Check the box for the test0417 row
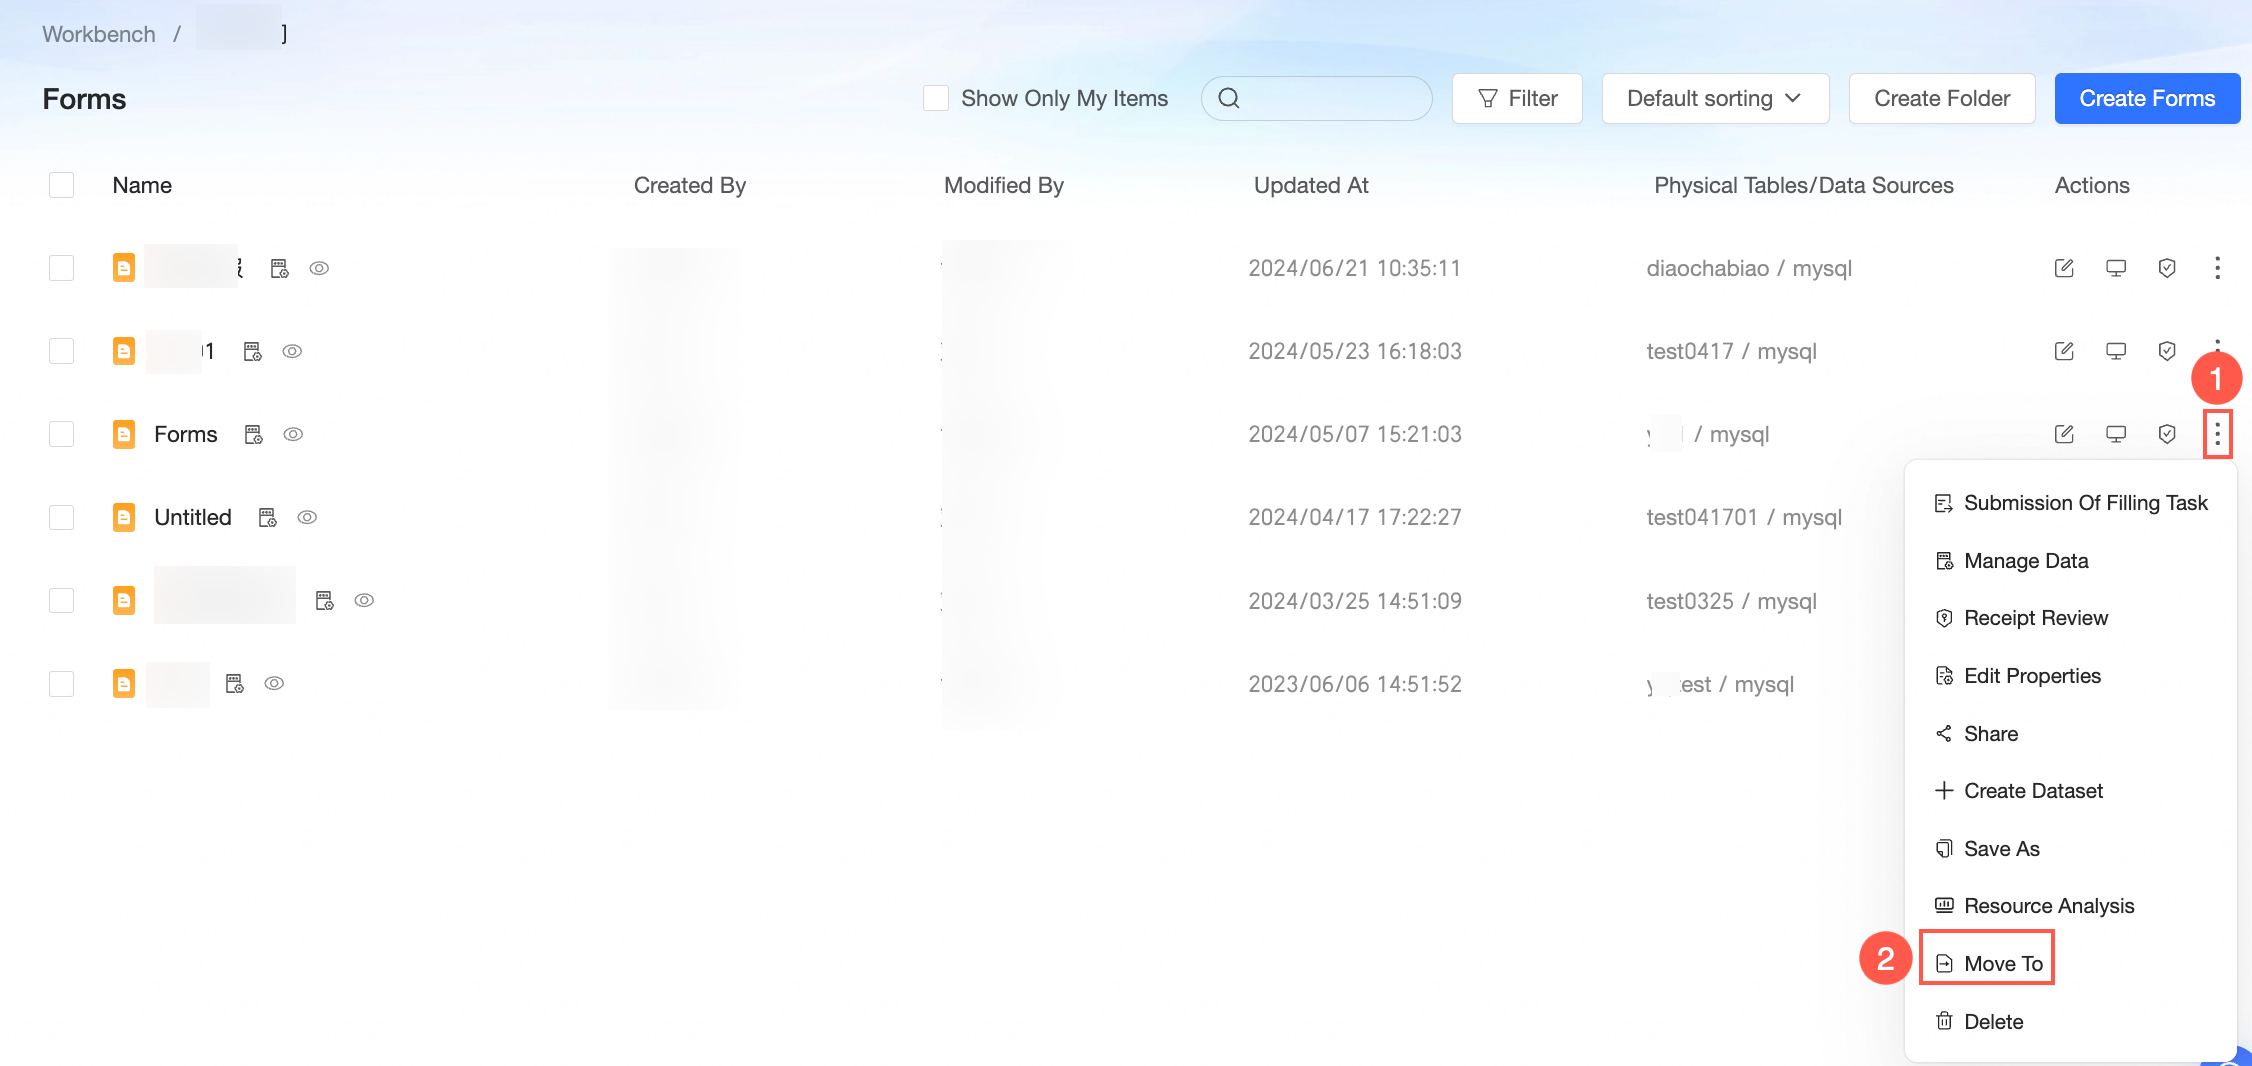 coord(62,351)
